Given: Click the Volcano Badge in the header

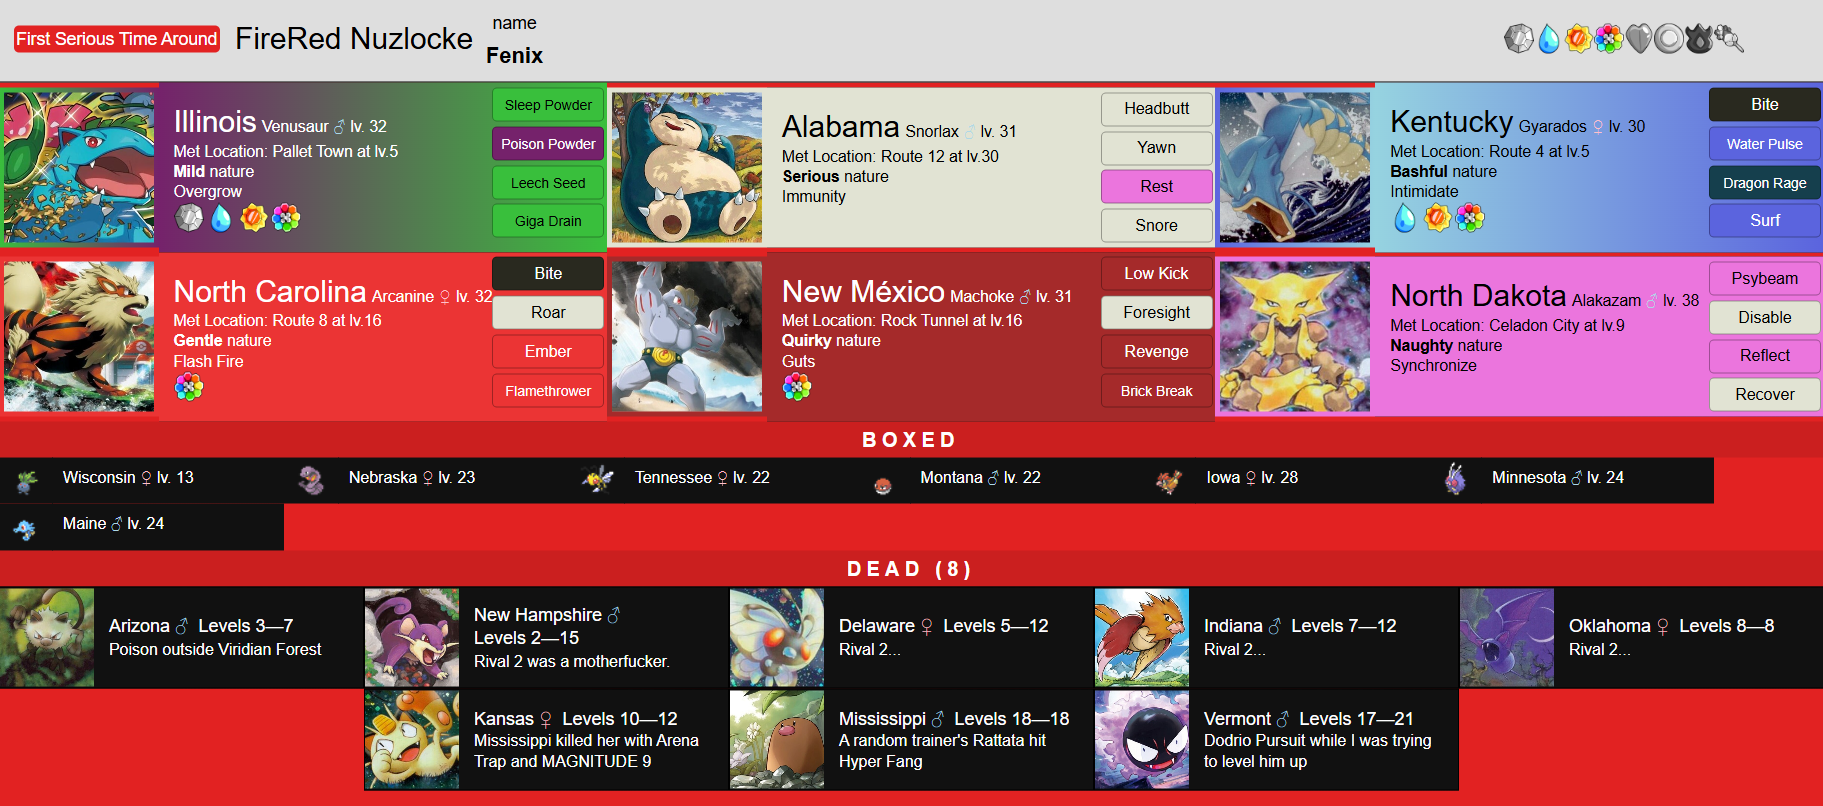Looking at the screenshot, I should tap(1699, 39).
